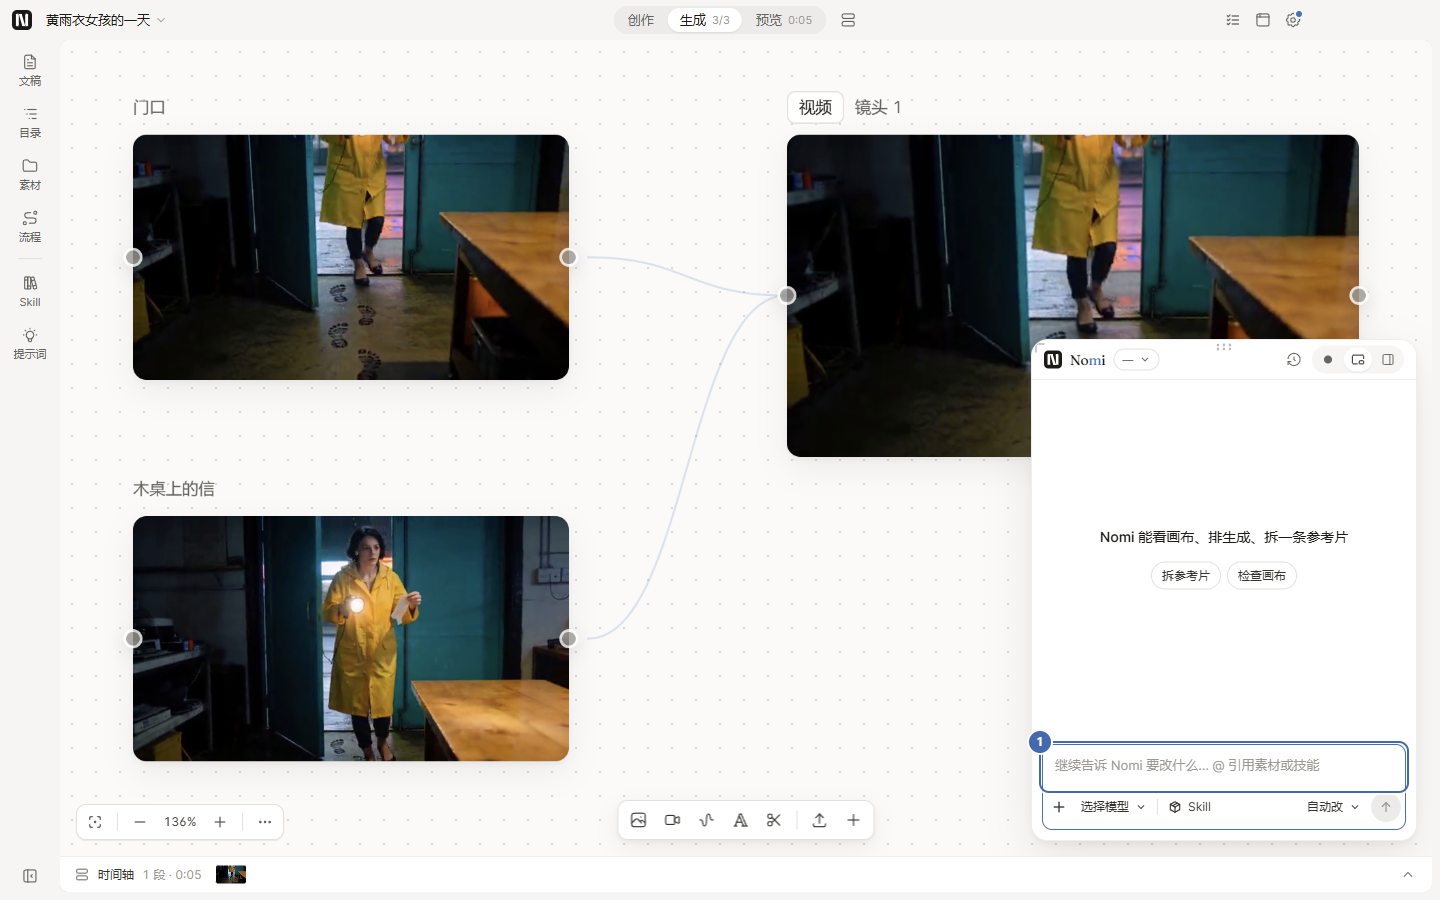The image size is (1440, 900).
Task: Toggle the left sidebar collapse icon
Action: (30, 876)
